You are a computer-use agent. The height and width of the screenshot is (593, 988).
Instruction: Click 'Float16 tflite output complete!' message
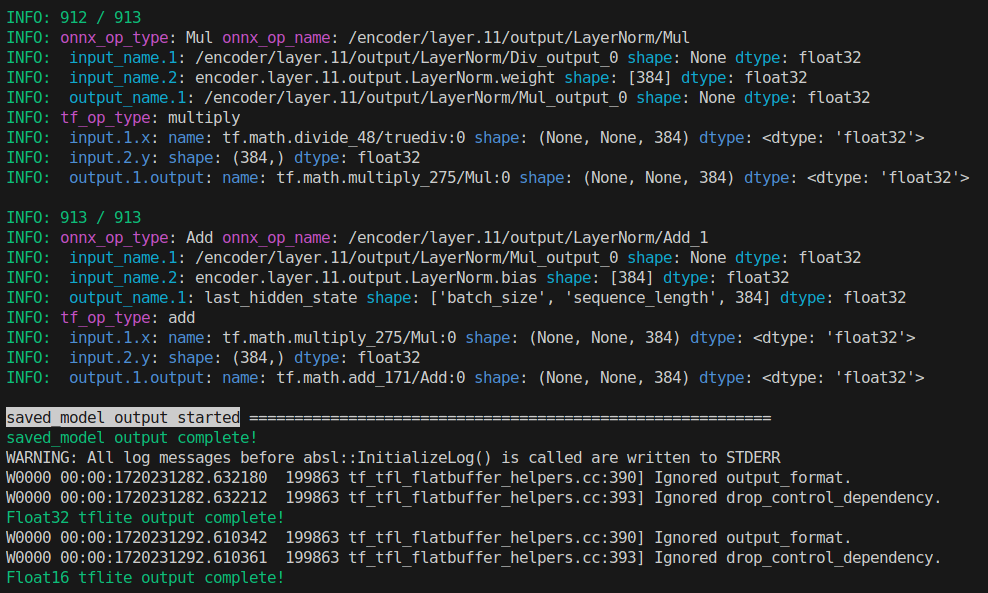(x=145, y=577)
